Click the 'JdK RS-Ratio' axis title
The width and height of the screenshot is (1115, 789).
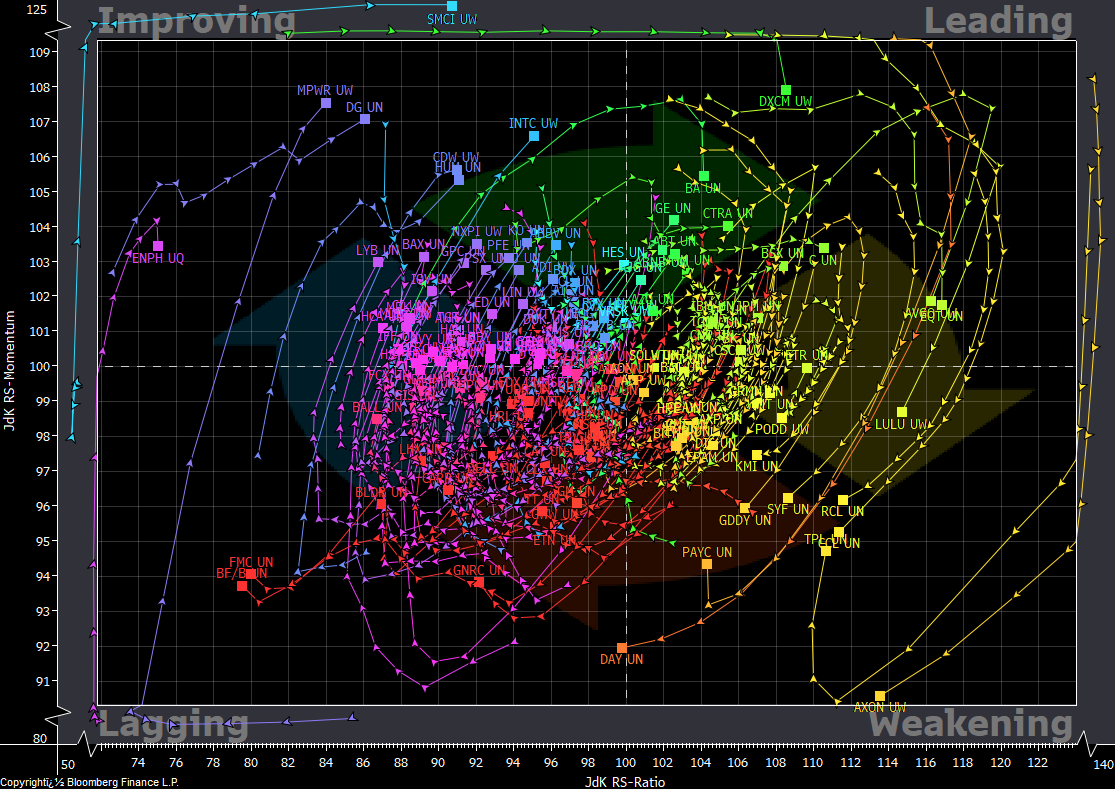625,782
